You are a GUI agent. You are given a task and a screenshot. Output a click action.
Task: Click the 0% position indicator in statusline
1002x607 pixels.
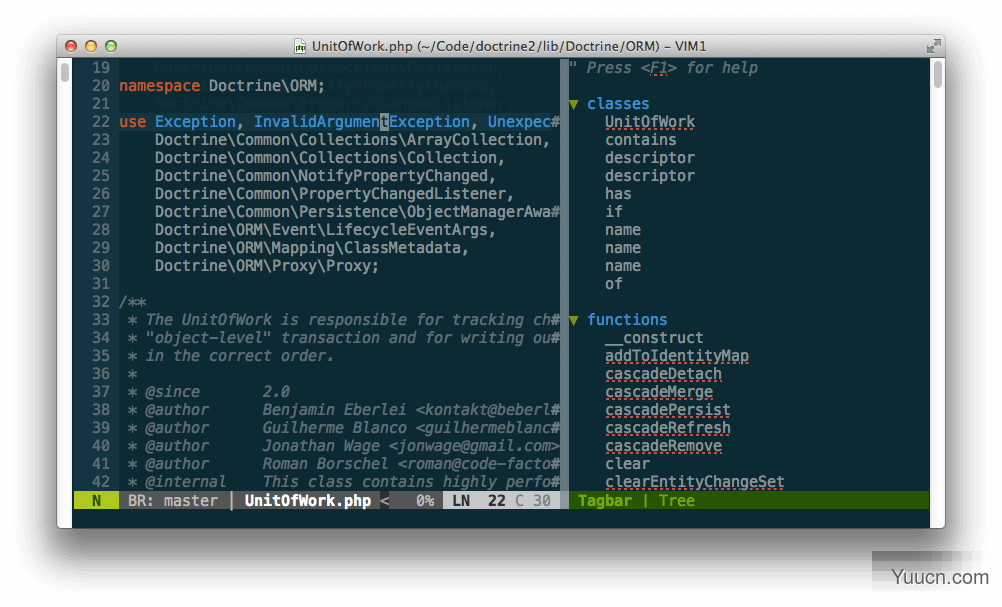pos(425,500)
